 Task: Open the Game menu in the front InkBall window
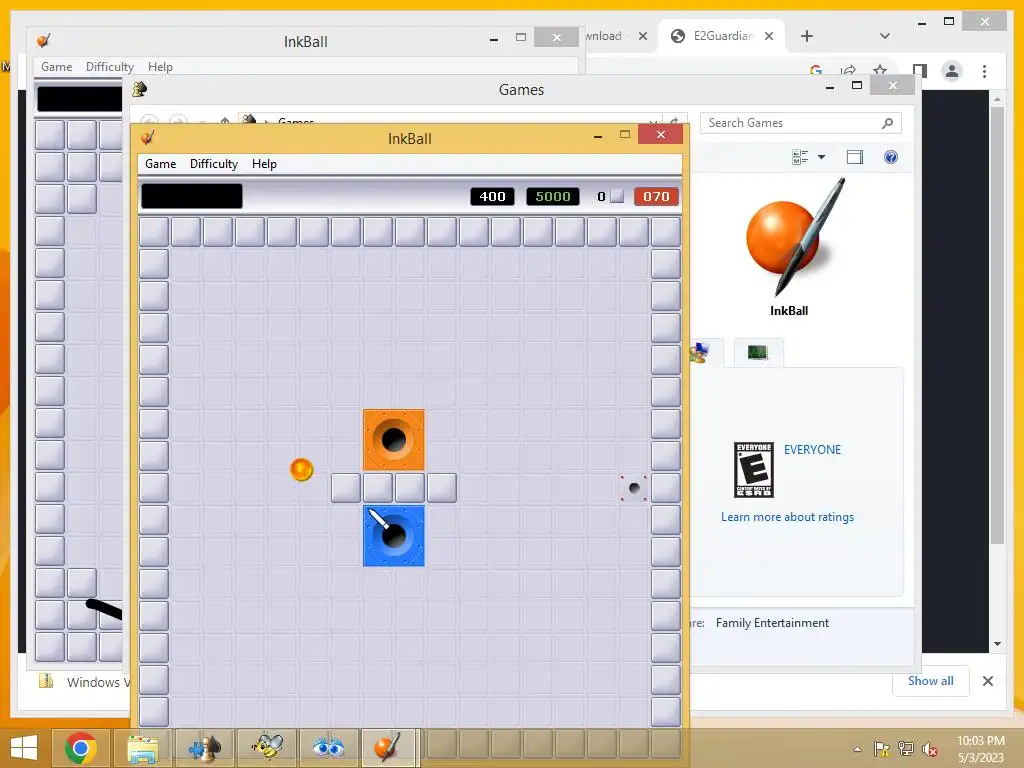pos(160,164)
